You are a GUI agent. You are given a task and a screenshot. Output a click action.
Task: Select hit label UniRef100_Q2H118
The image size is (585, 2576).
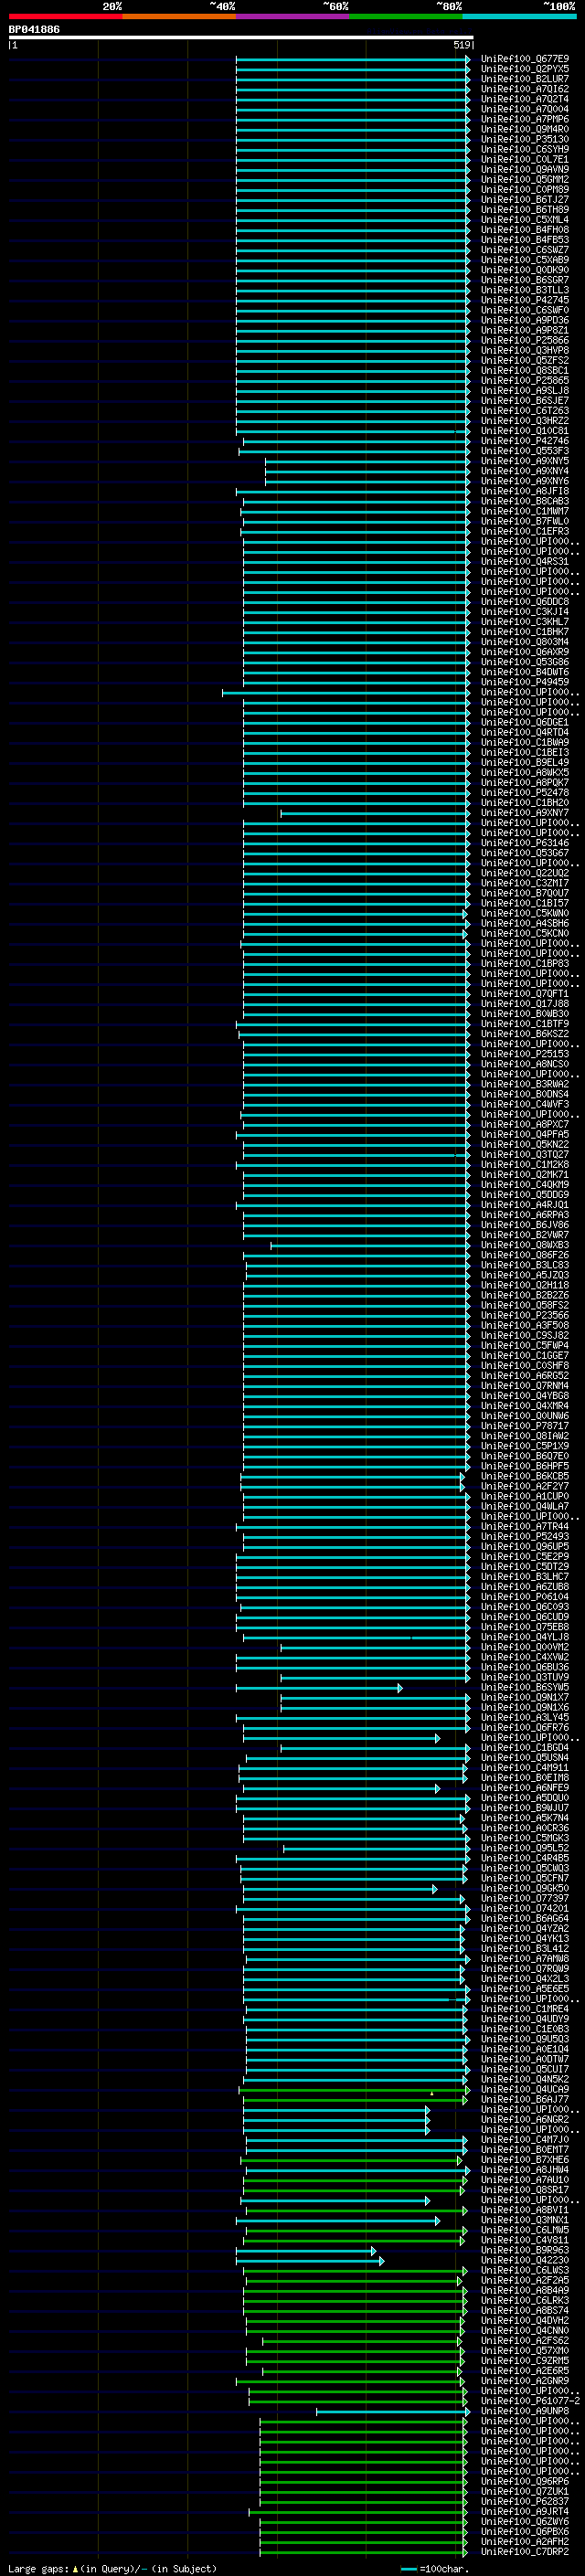click(x=525, y=1286)
